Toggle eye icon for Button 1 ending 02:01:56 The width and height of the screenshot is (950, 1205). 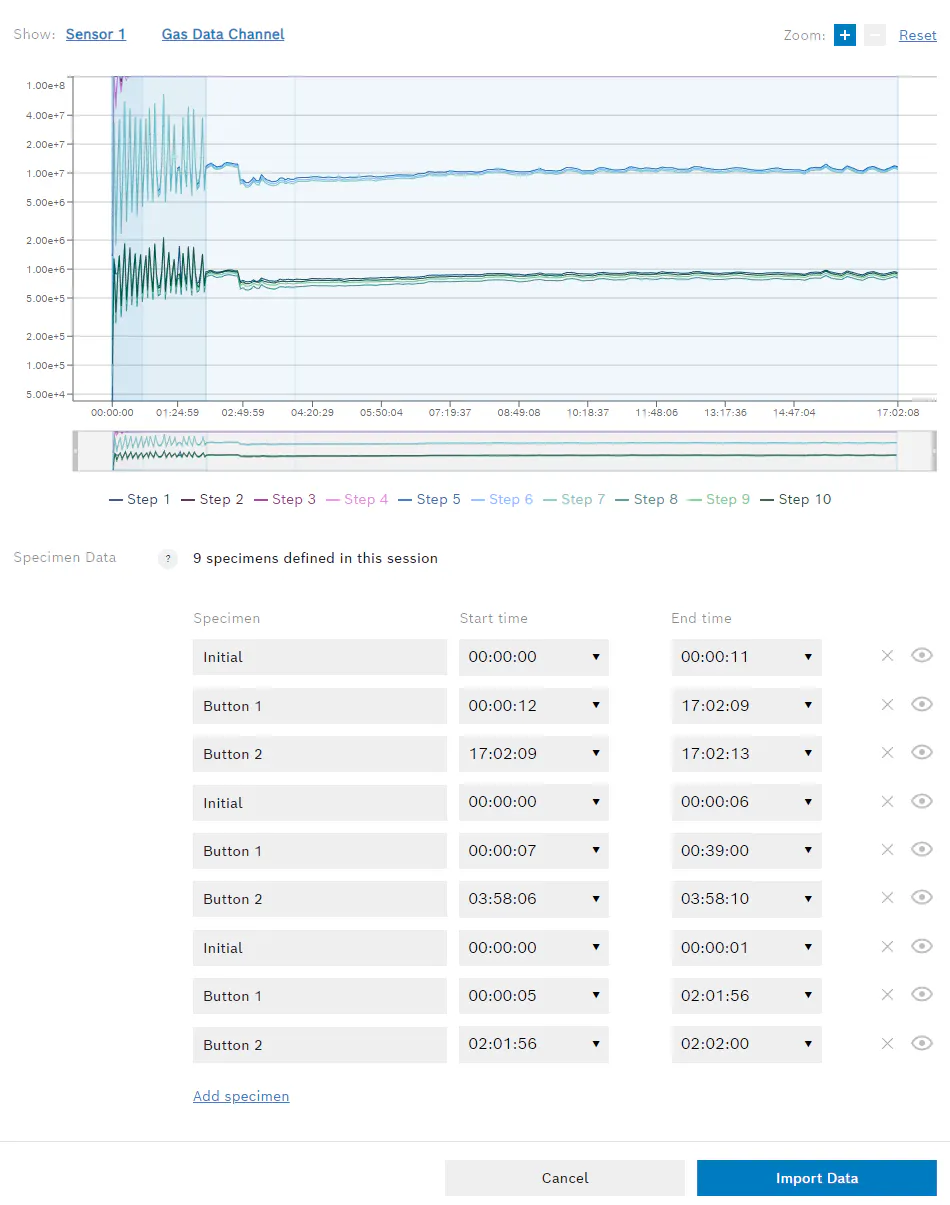(x=922, y=995)
